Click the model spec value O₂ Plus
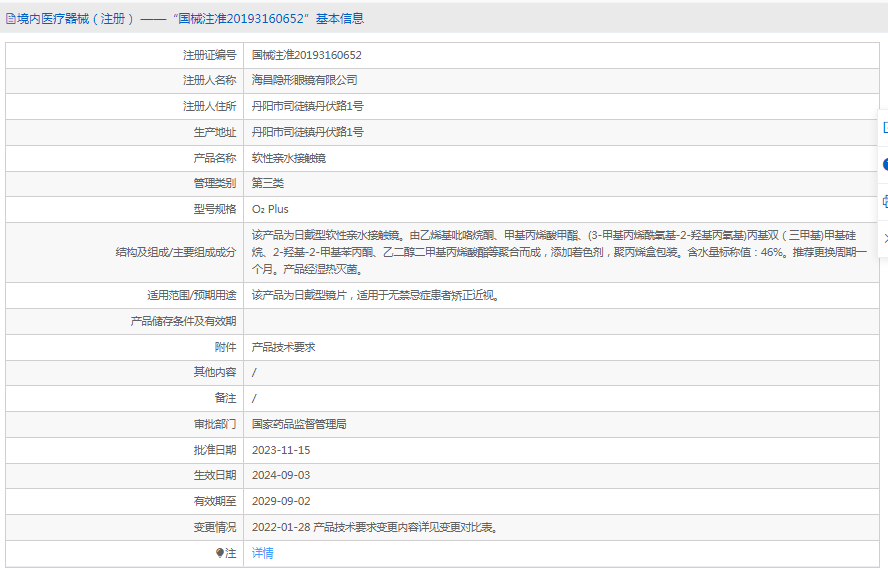Viewport: 888px width, 571px height. 270,209
